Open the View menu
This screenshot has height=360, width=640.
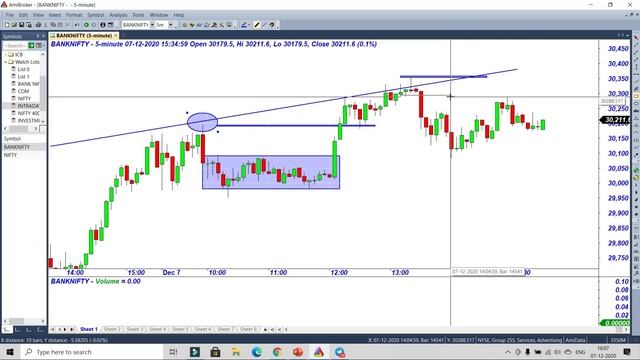click(x=38, y=15)
